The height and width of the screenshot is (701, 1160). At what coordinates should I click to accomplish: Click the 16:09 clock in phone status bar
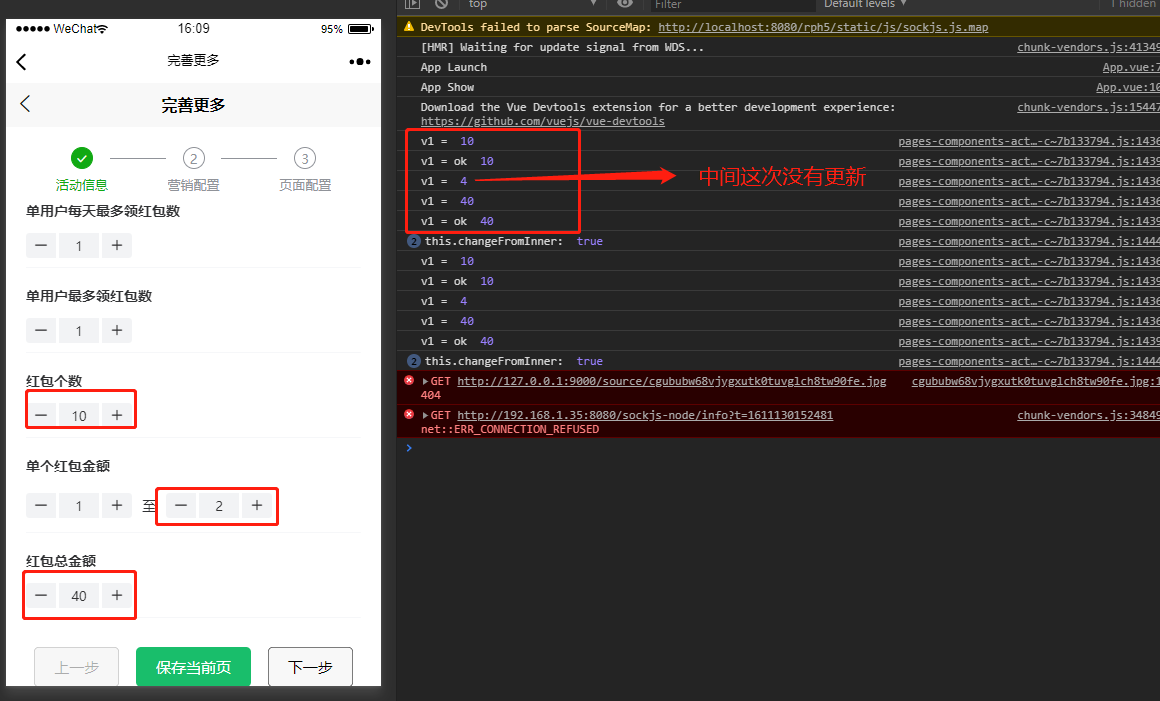tap(193, 29)
